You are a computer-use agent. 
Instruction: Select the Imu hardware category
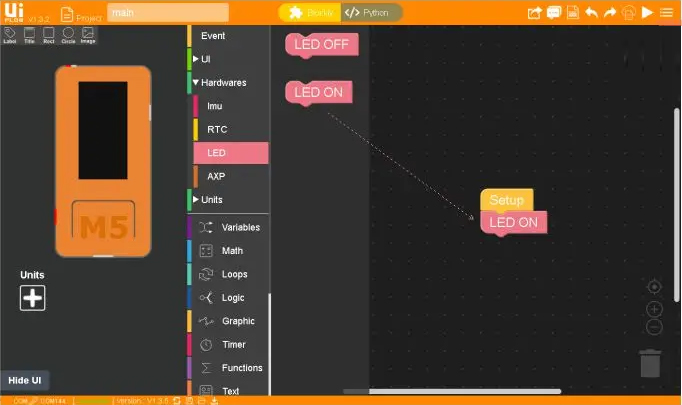[x=231, y=106]
